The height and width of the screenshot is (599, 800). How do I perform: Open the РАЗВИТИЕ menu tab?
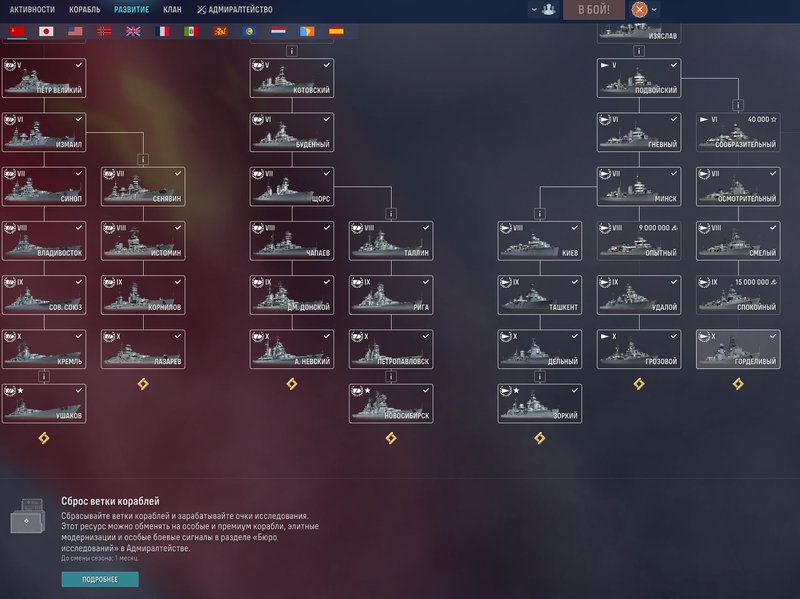(132, 9)
